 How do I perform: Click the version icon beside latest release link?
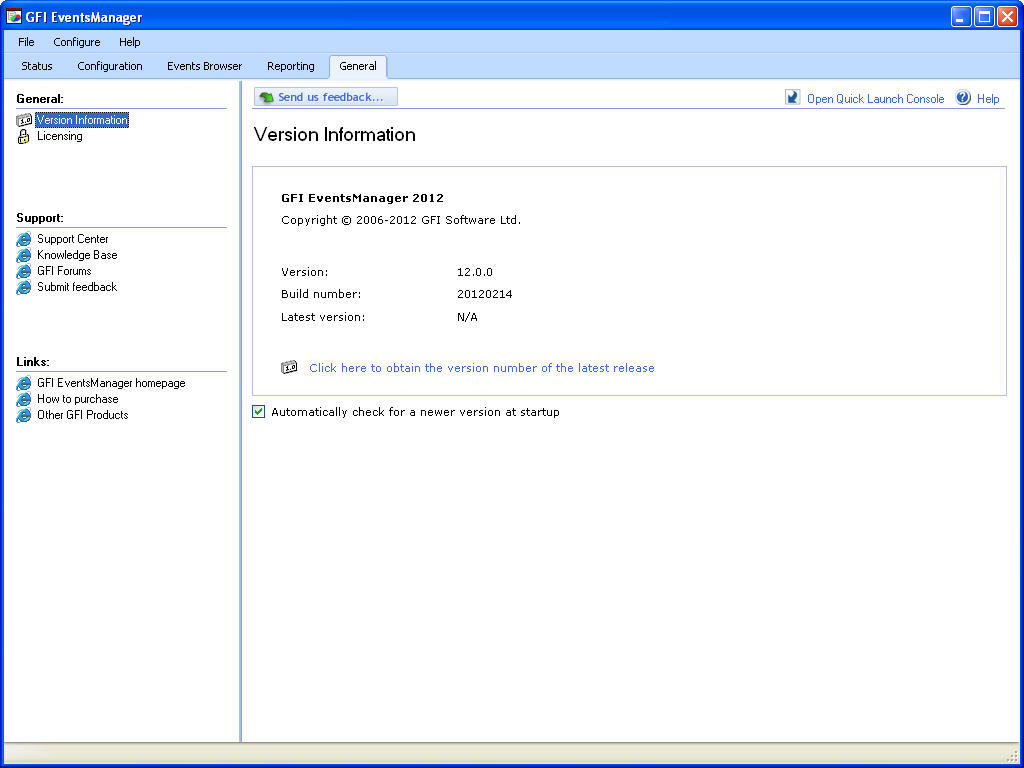pyautogui.click(x=289, y=368)
